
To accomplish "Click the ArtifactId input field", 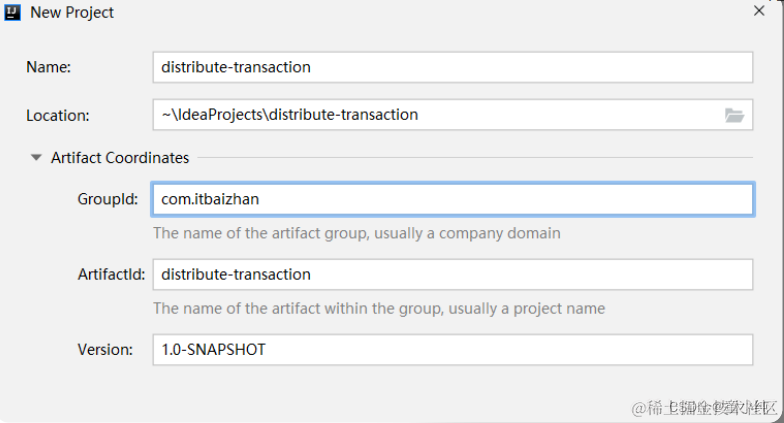I will pos(452,274).
